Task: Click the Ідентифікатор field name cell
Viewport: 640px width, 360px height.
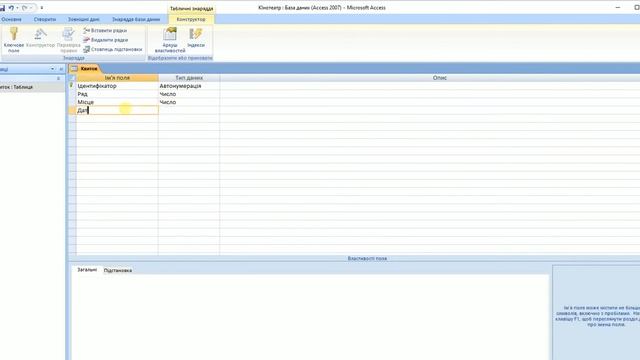Action: pyautogui.click(x=117, y=86)
